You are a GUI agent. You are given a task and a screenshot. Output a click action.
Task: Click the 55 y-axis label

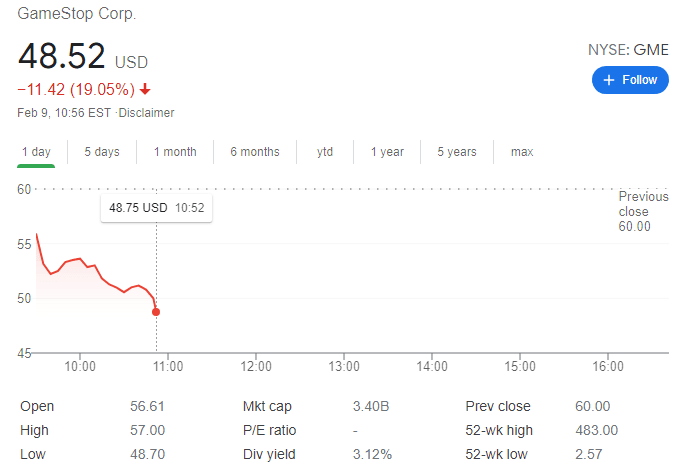point(24,244)
